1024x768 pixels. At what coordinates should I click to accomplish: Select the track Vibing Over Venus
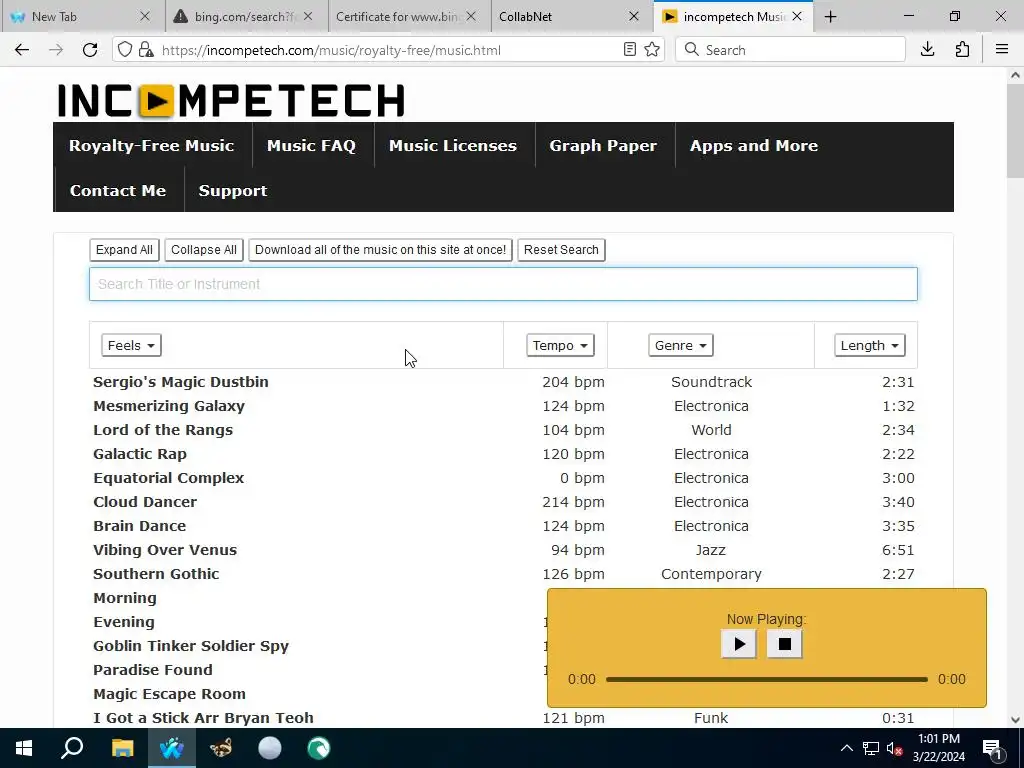tap(165, 550)
